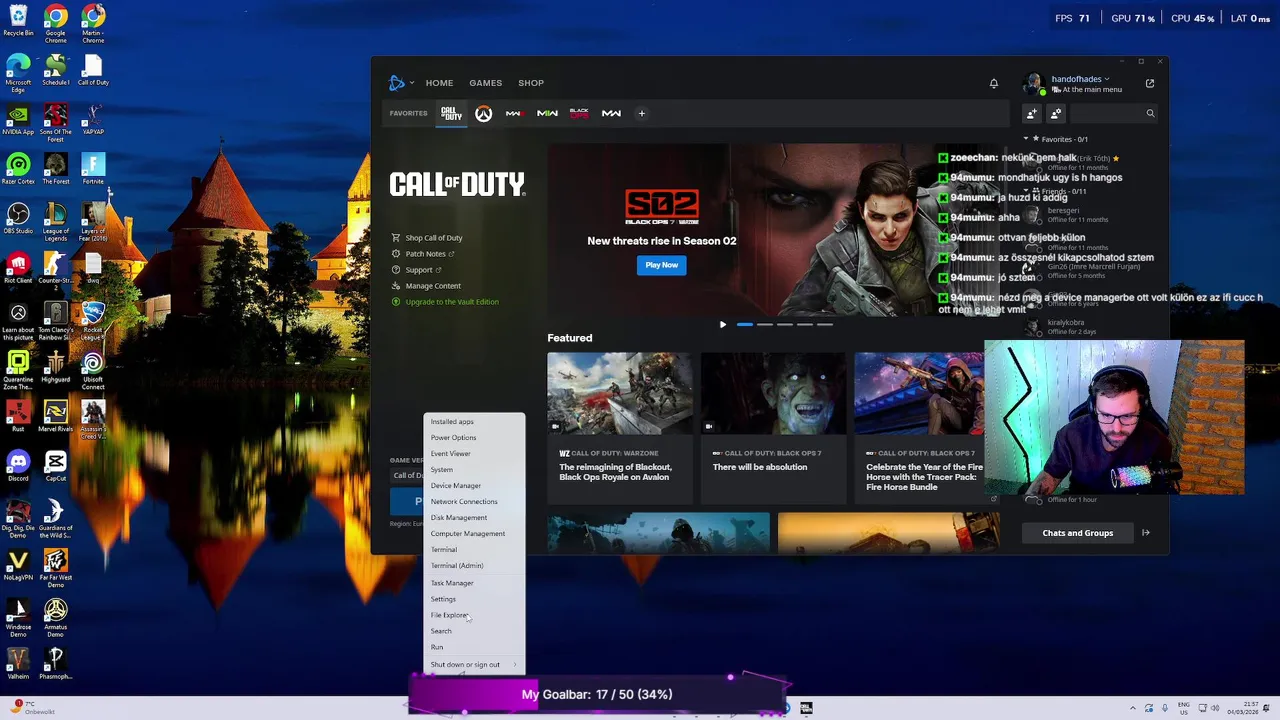Open the notifications bell in Battle.net
1280x720 pixels.
(x=993, y=84)
